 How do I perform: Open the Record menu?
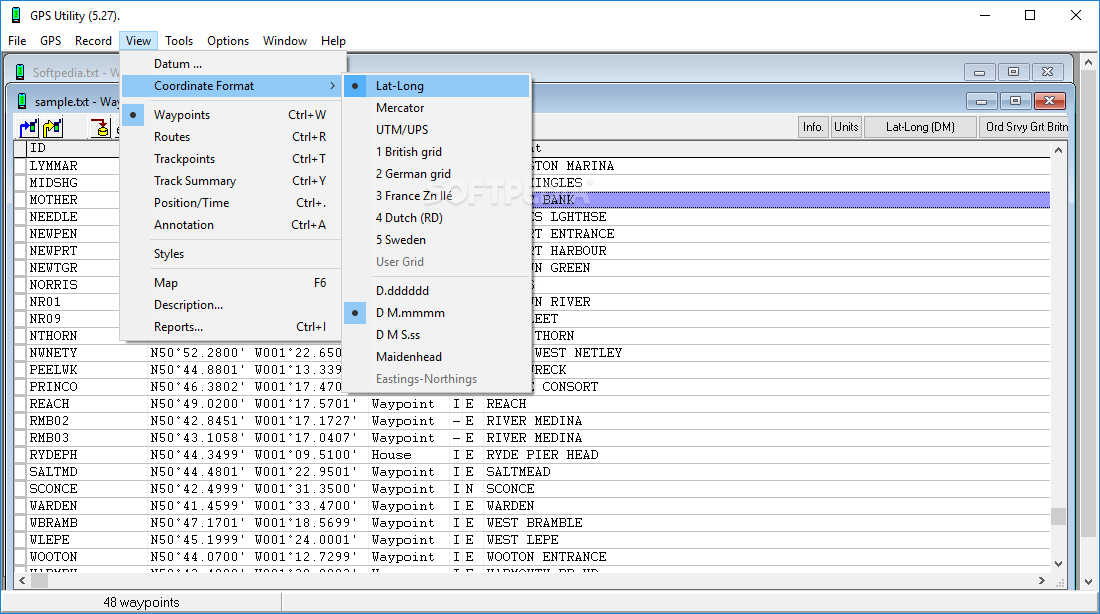93,41
